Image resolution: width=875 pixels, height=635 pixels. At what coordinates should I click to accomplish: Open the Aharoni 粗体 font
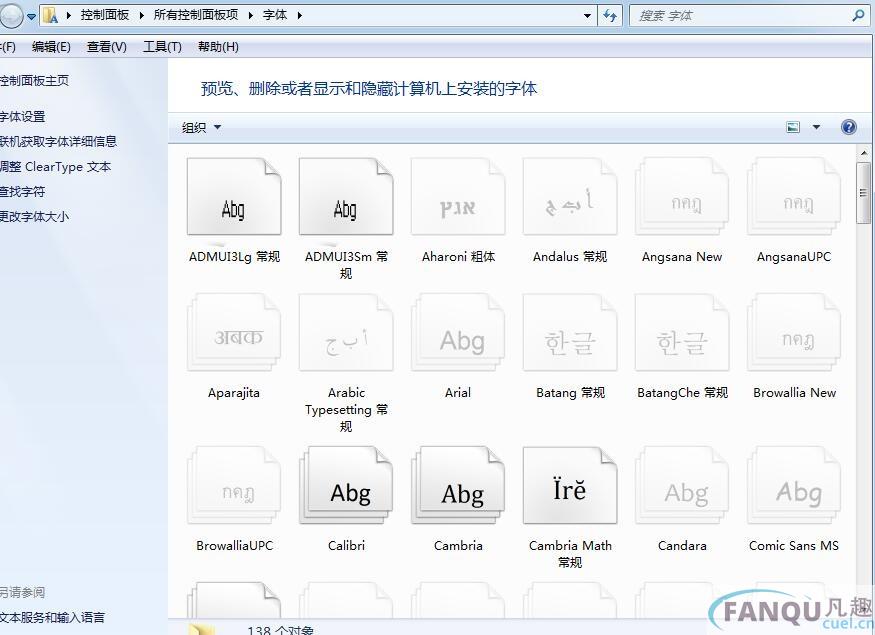458,196
